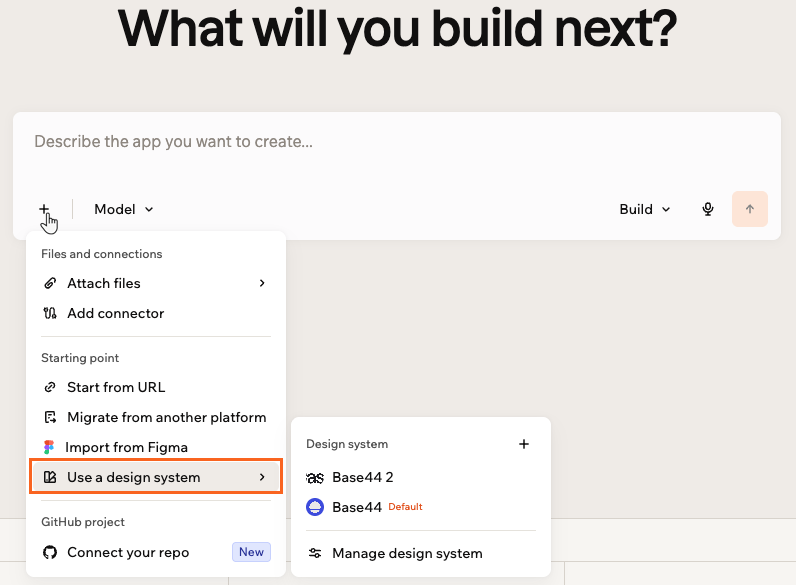Click the blue Base44 logo icon
This screenshot has width=796, height=585.
315,507
